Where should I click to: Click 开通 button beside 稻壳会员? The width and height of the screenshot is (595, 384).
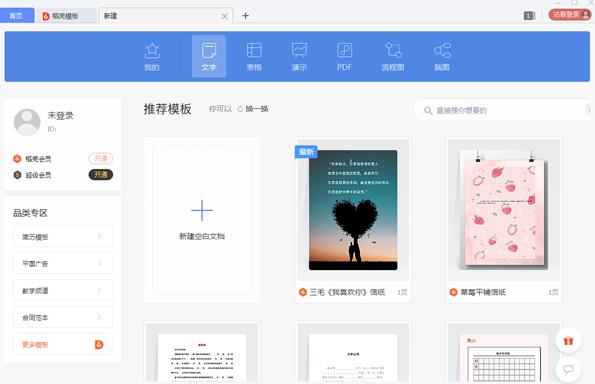click(x=101, y=158)
